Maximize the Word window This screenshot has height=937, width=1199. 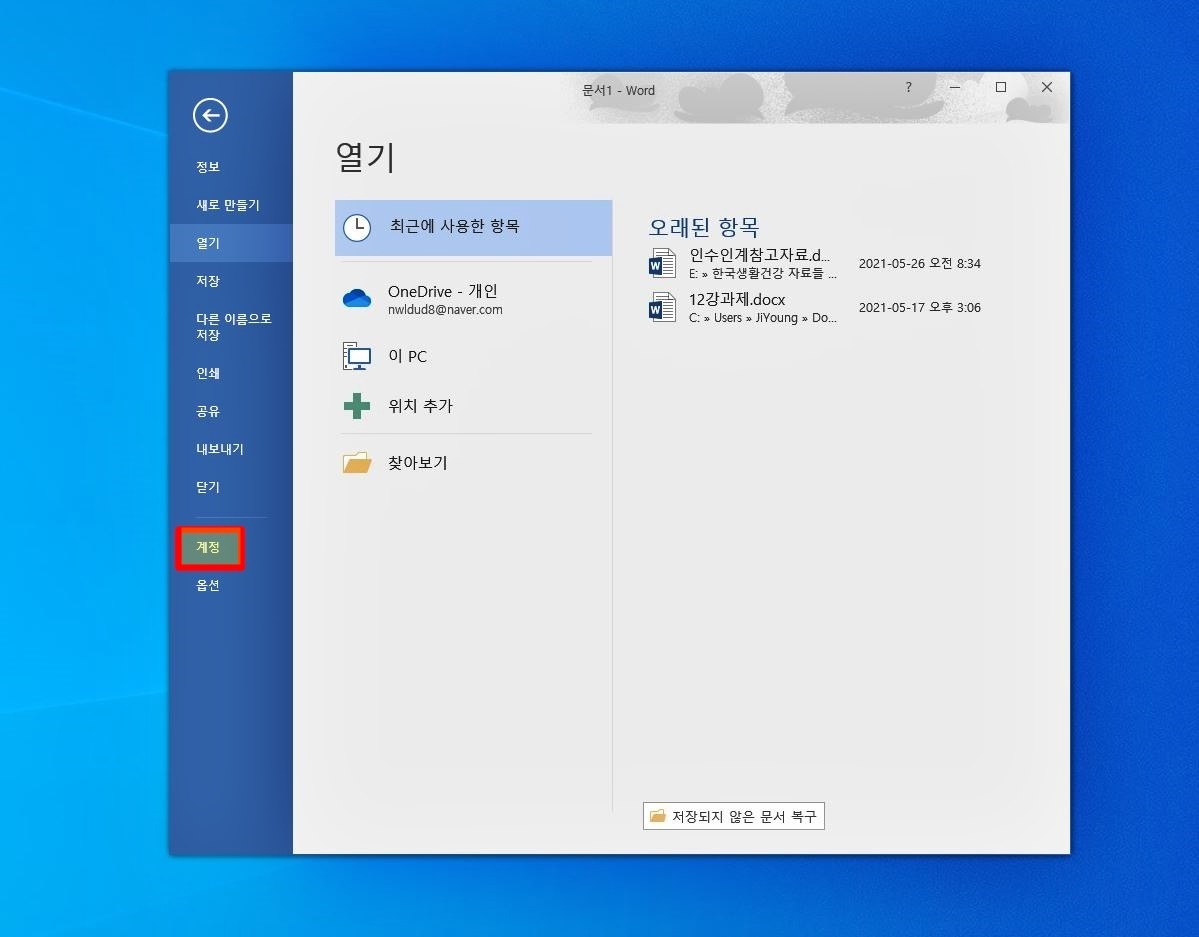pyautogui.click(x=1000, y=87)
